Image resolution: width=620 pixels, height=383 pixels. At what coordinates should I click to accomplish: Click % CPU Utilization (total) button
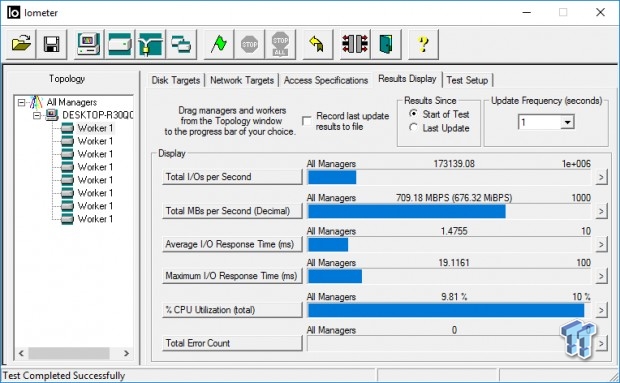pyautogui.click(x=232, y=310)
